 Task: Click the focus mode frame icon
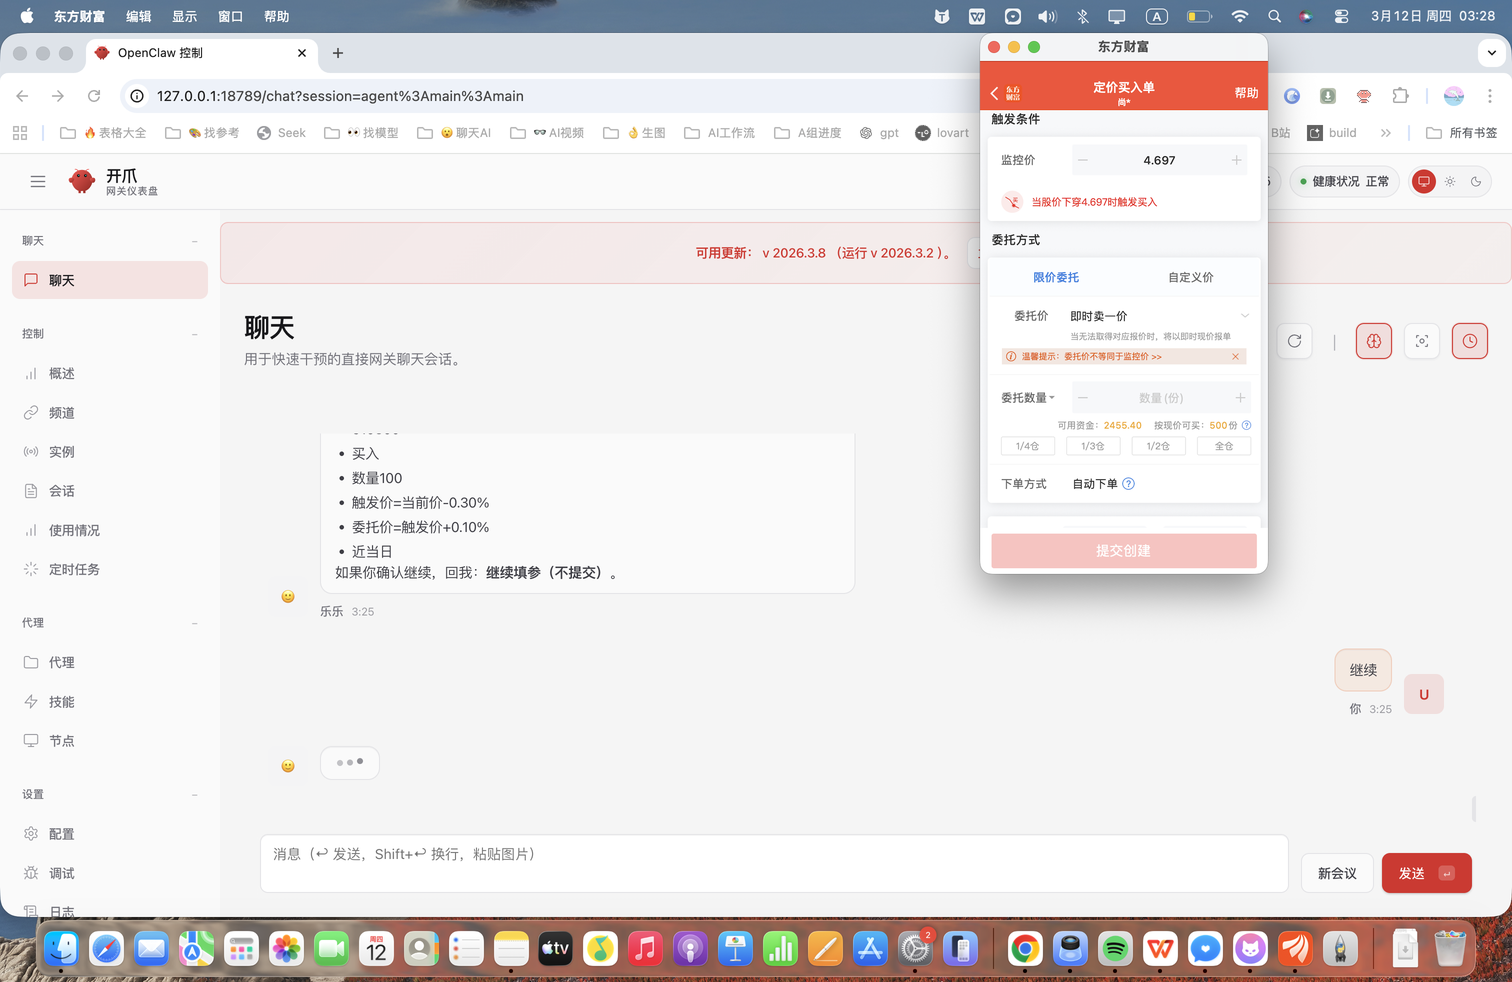(x=1421, y=341)
